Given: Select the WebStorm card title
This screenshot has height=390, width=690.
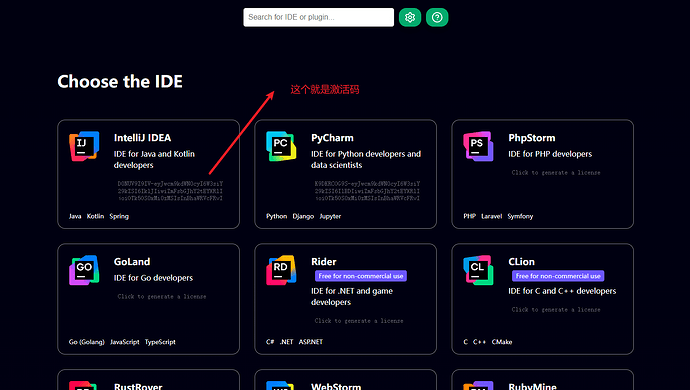Looking at the screenshot, I should [x=336, y=386].
